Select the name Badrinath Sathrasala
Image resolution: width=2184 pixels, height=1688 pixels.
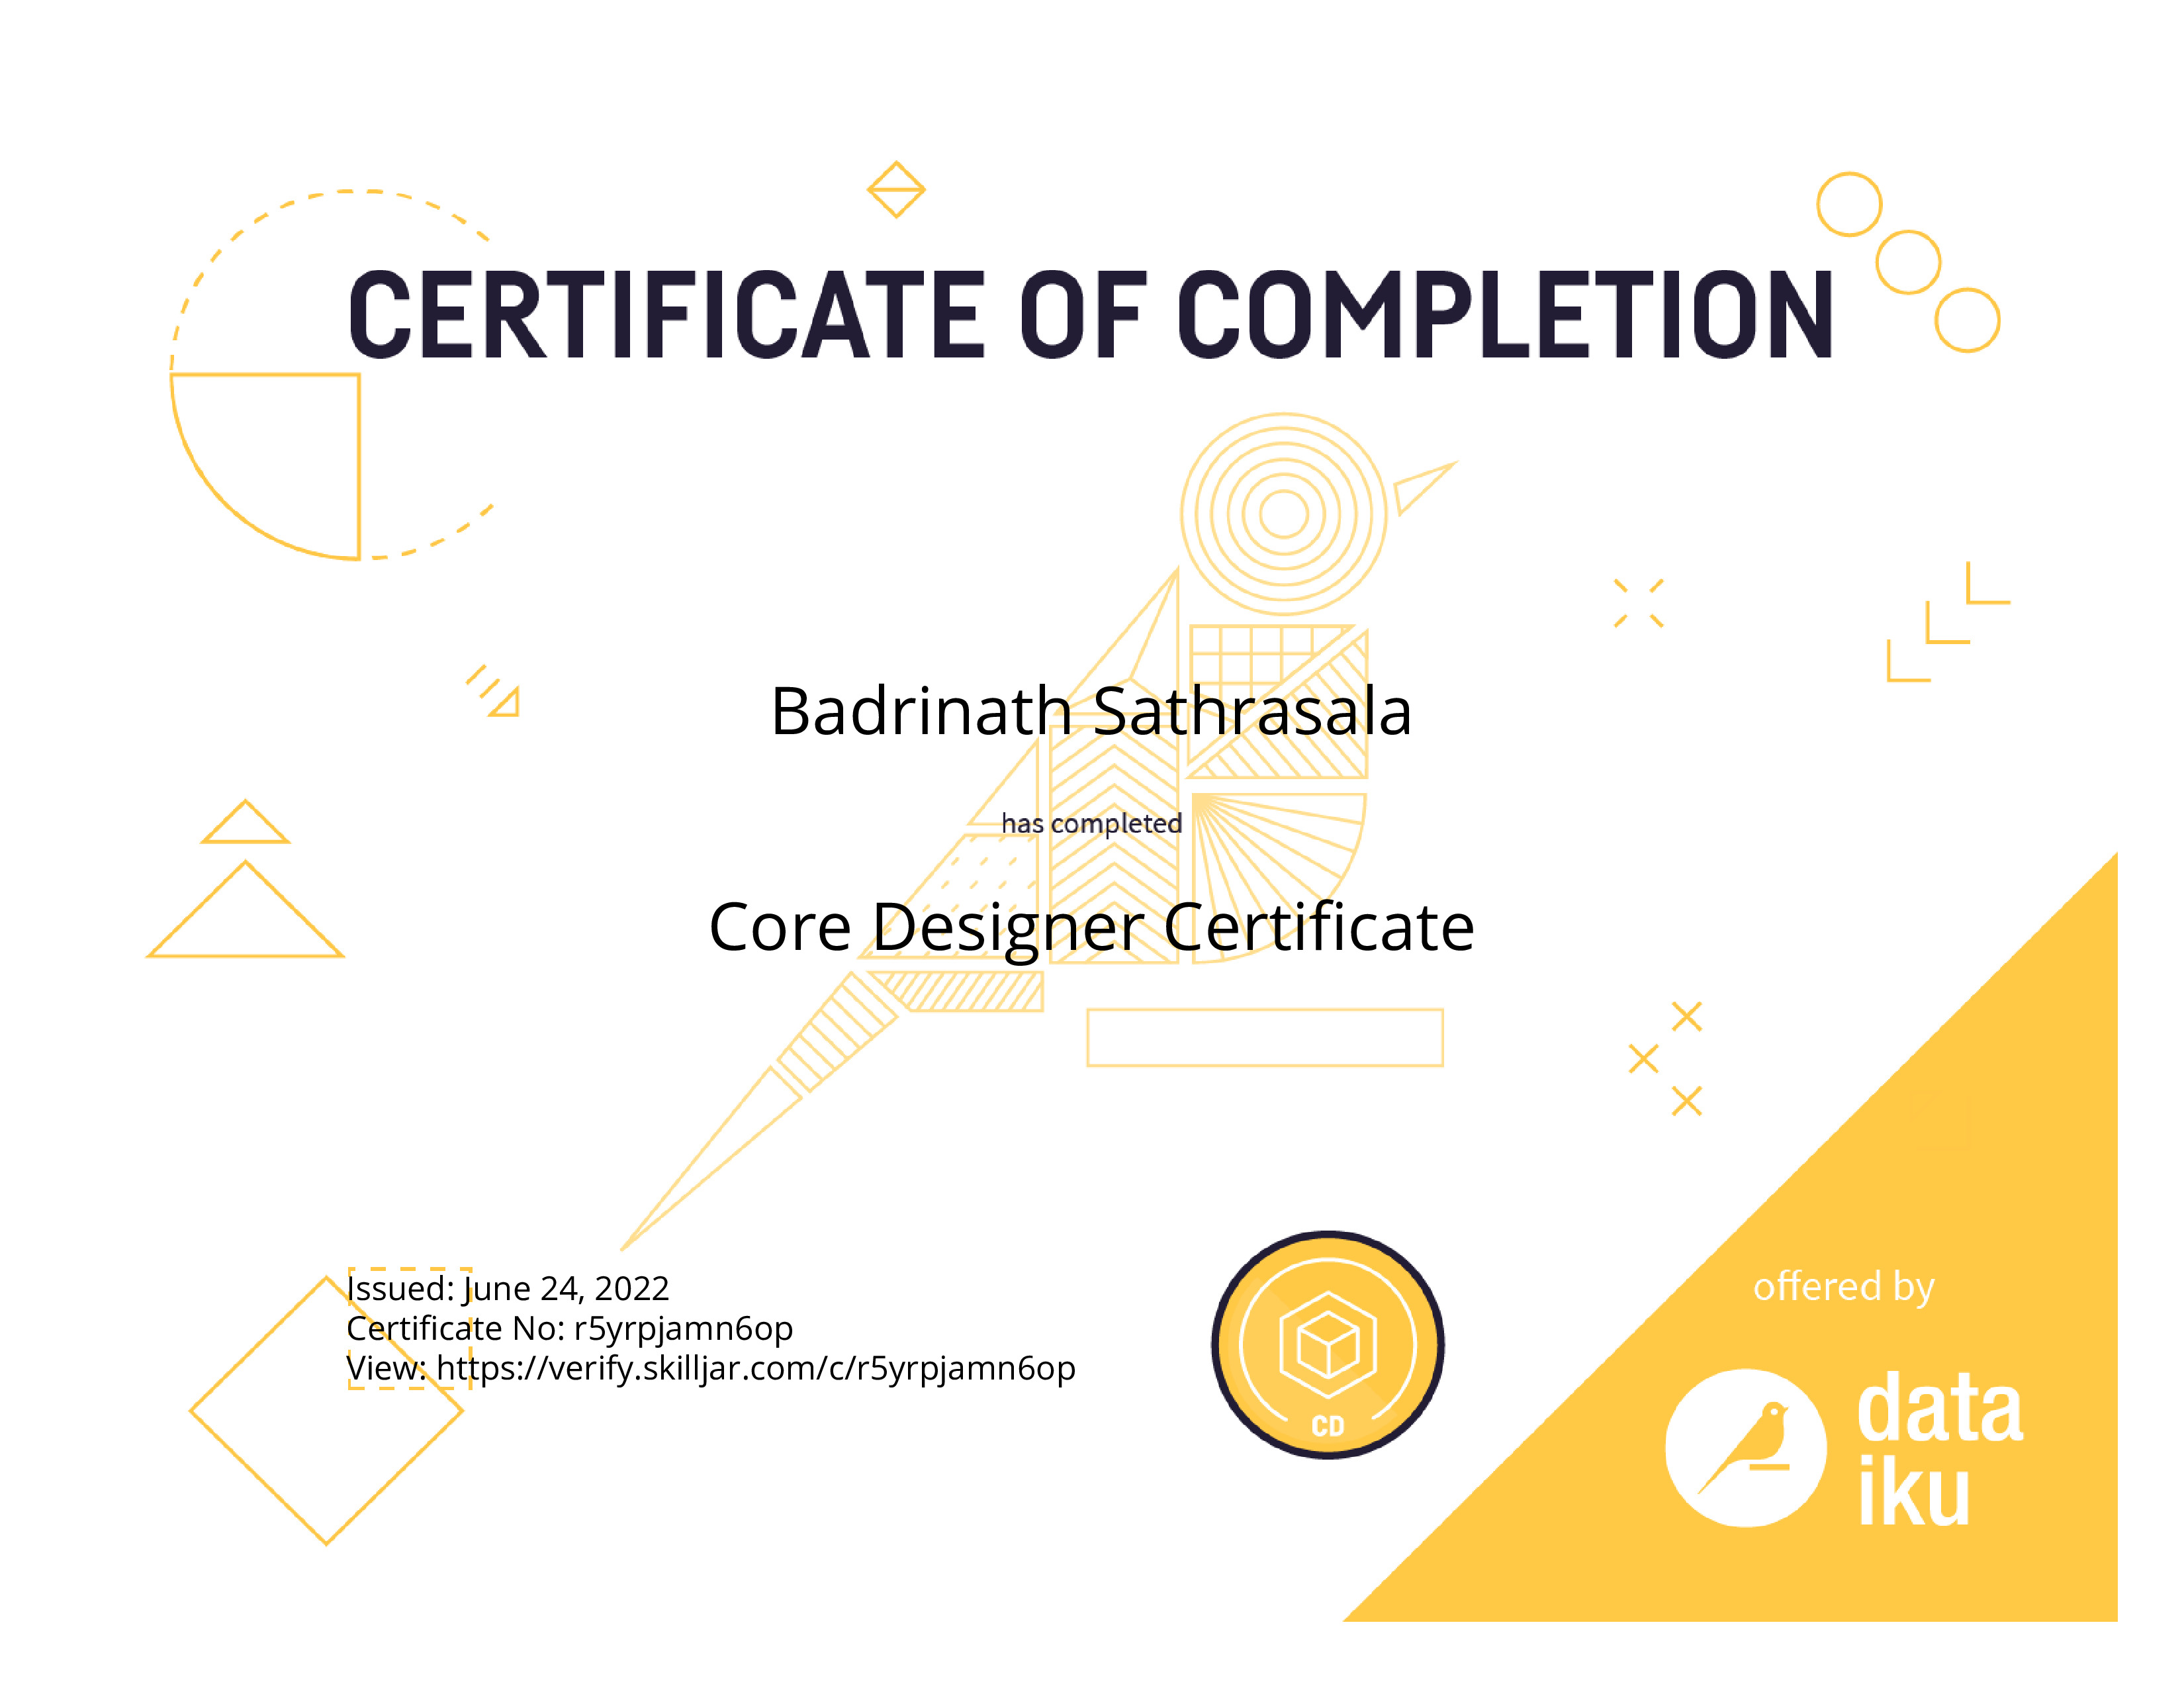pos(1091,711)
